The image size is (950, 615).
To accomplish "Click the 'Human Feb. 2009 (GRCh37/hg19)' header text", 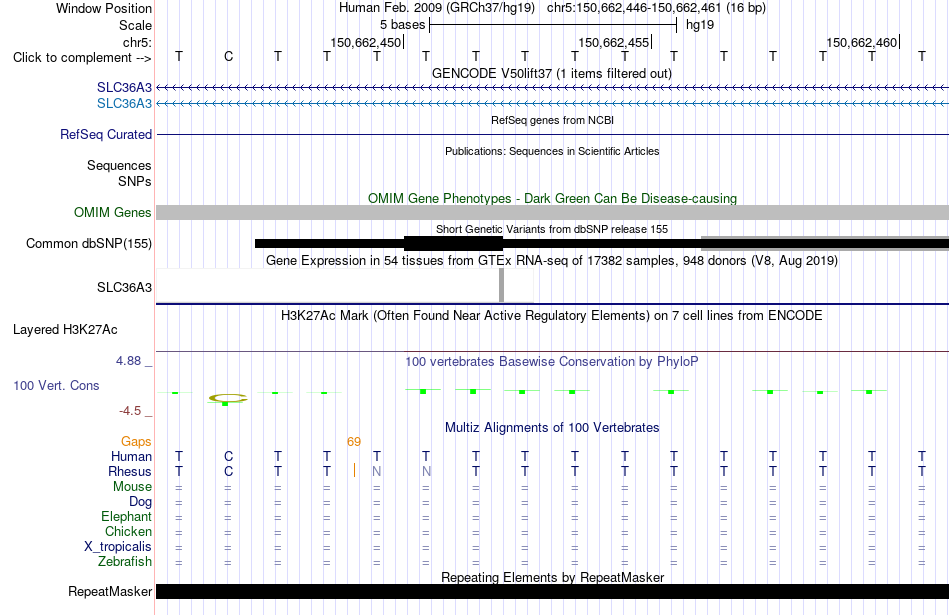I will pyautogui.click(x=437, y=8).
